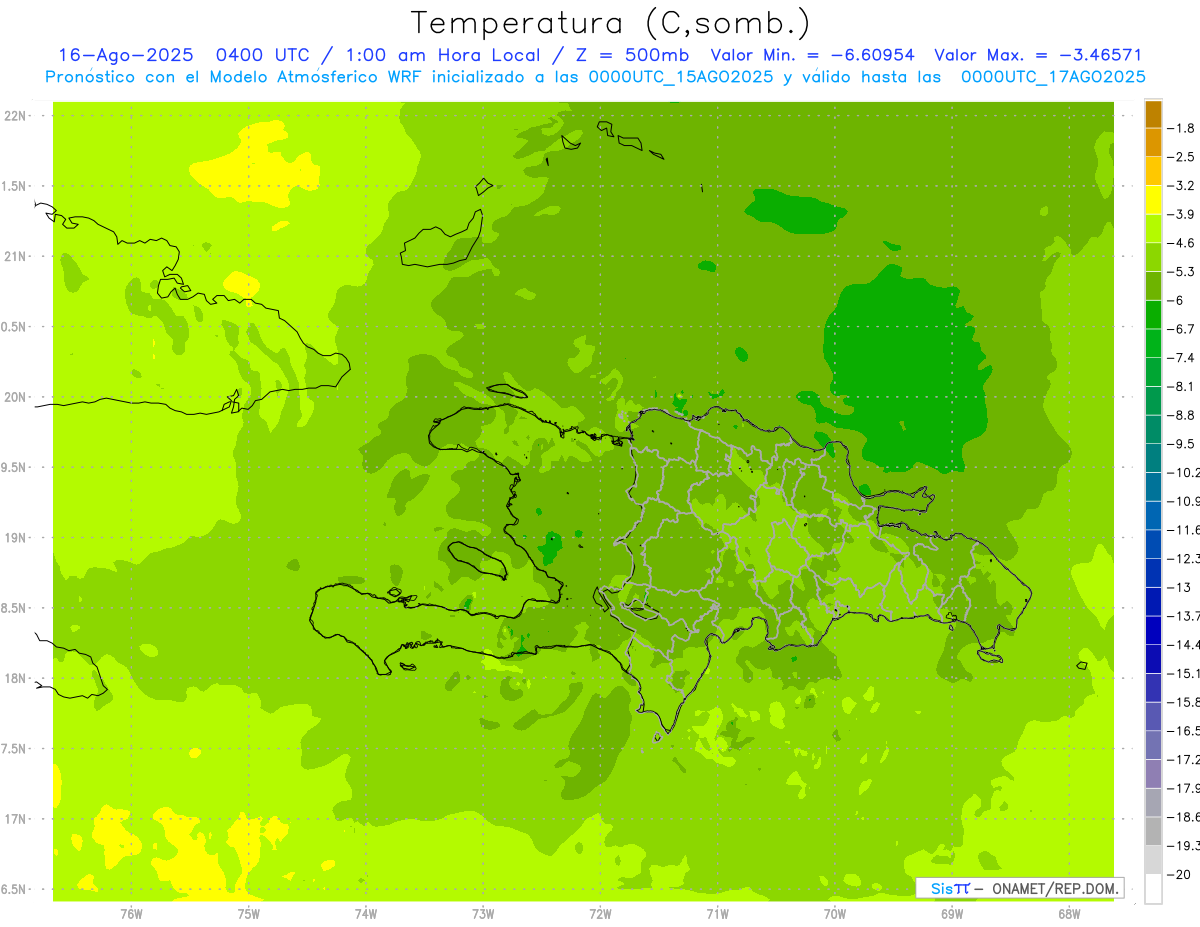Viewport: 1200px width, 927px height.
Task: Click the "75W" longitude label
Action: pos(248,914)
